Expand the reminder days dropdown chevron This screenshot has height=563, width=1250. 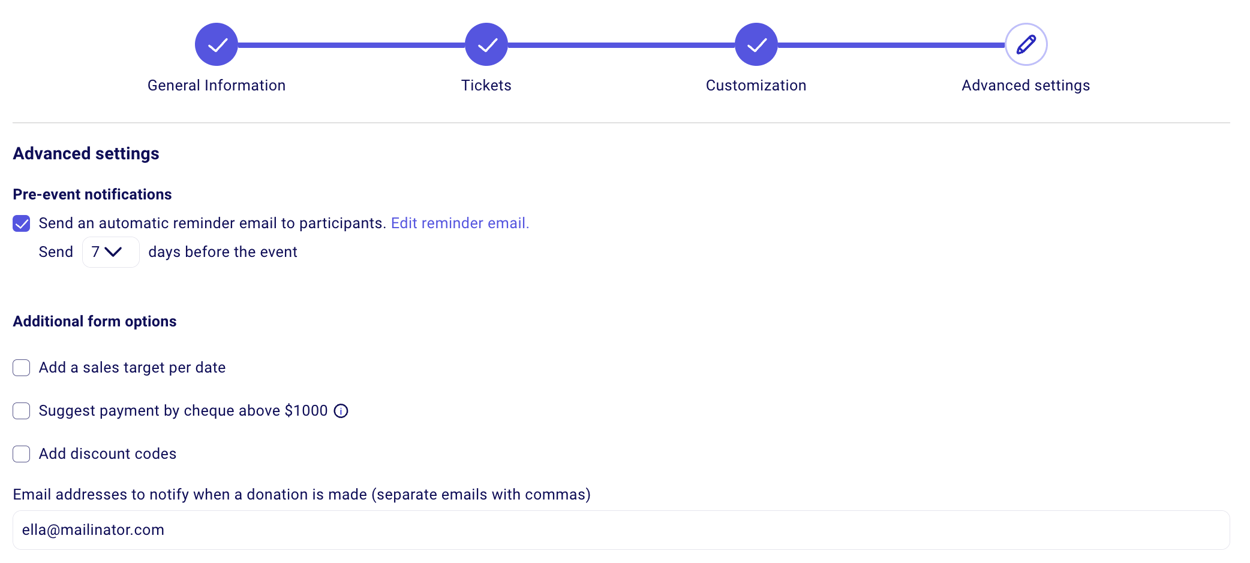(x=114, y=252)
